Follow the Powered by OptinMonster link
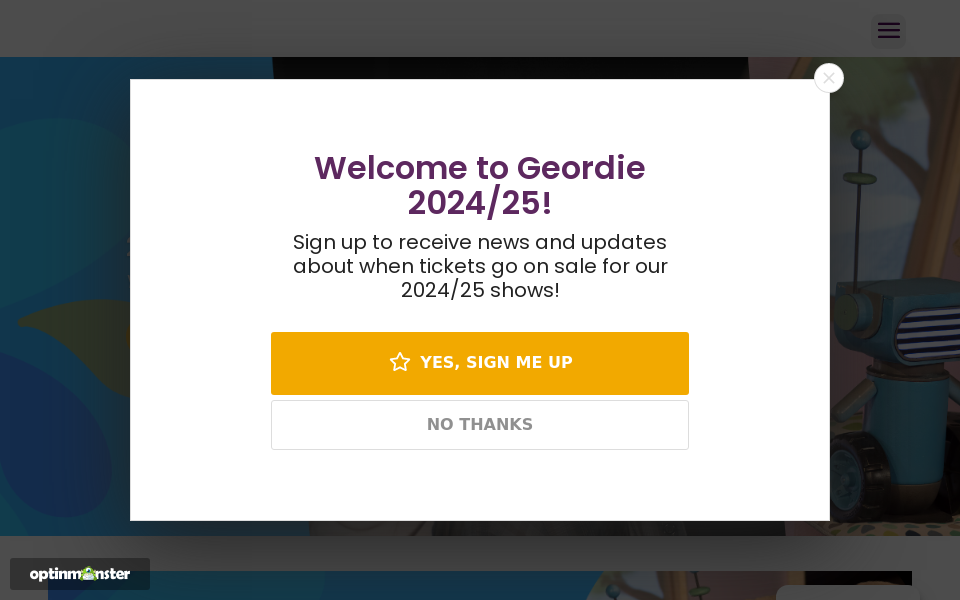960x600 pixels. (x=80, y=574)
